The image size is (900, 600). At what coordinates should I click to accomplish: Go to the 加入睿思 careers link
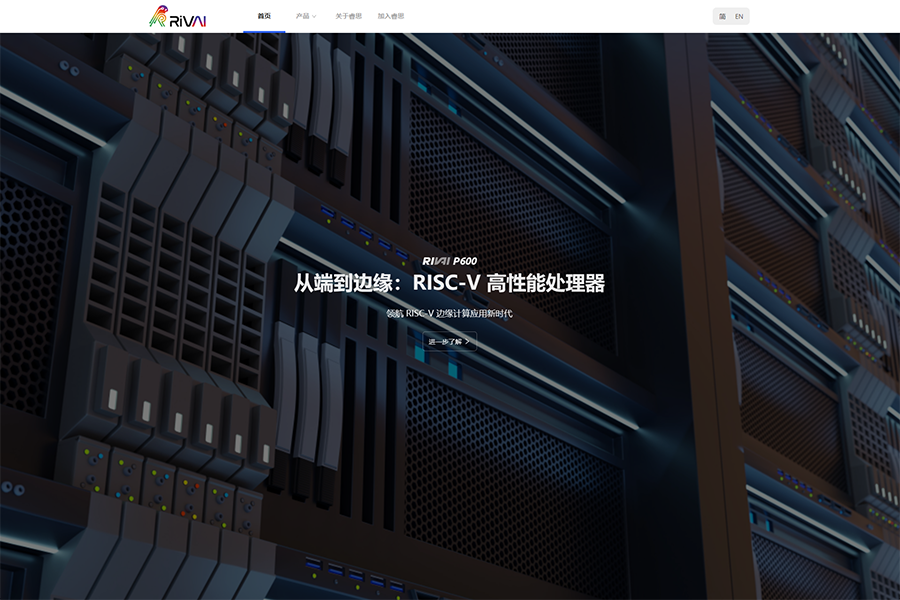click(x=391, y=16)
